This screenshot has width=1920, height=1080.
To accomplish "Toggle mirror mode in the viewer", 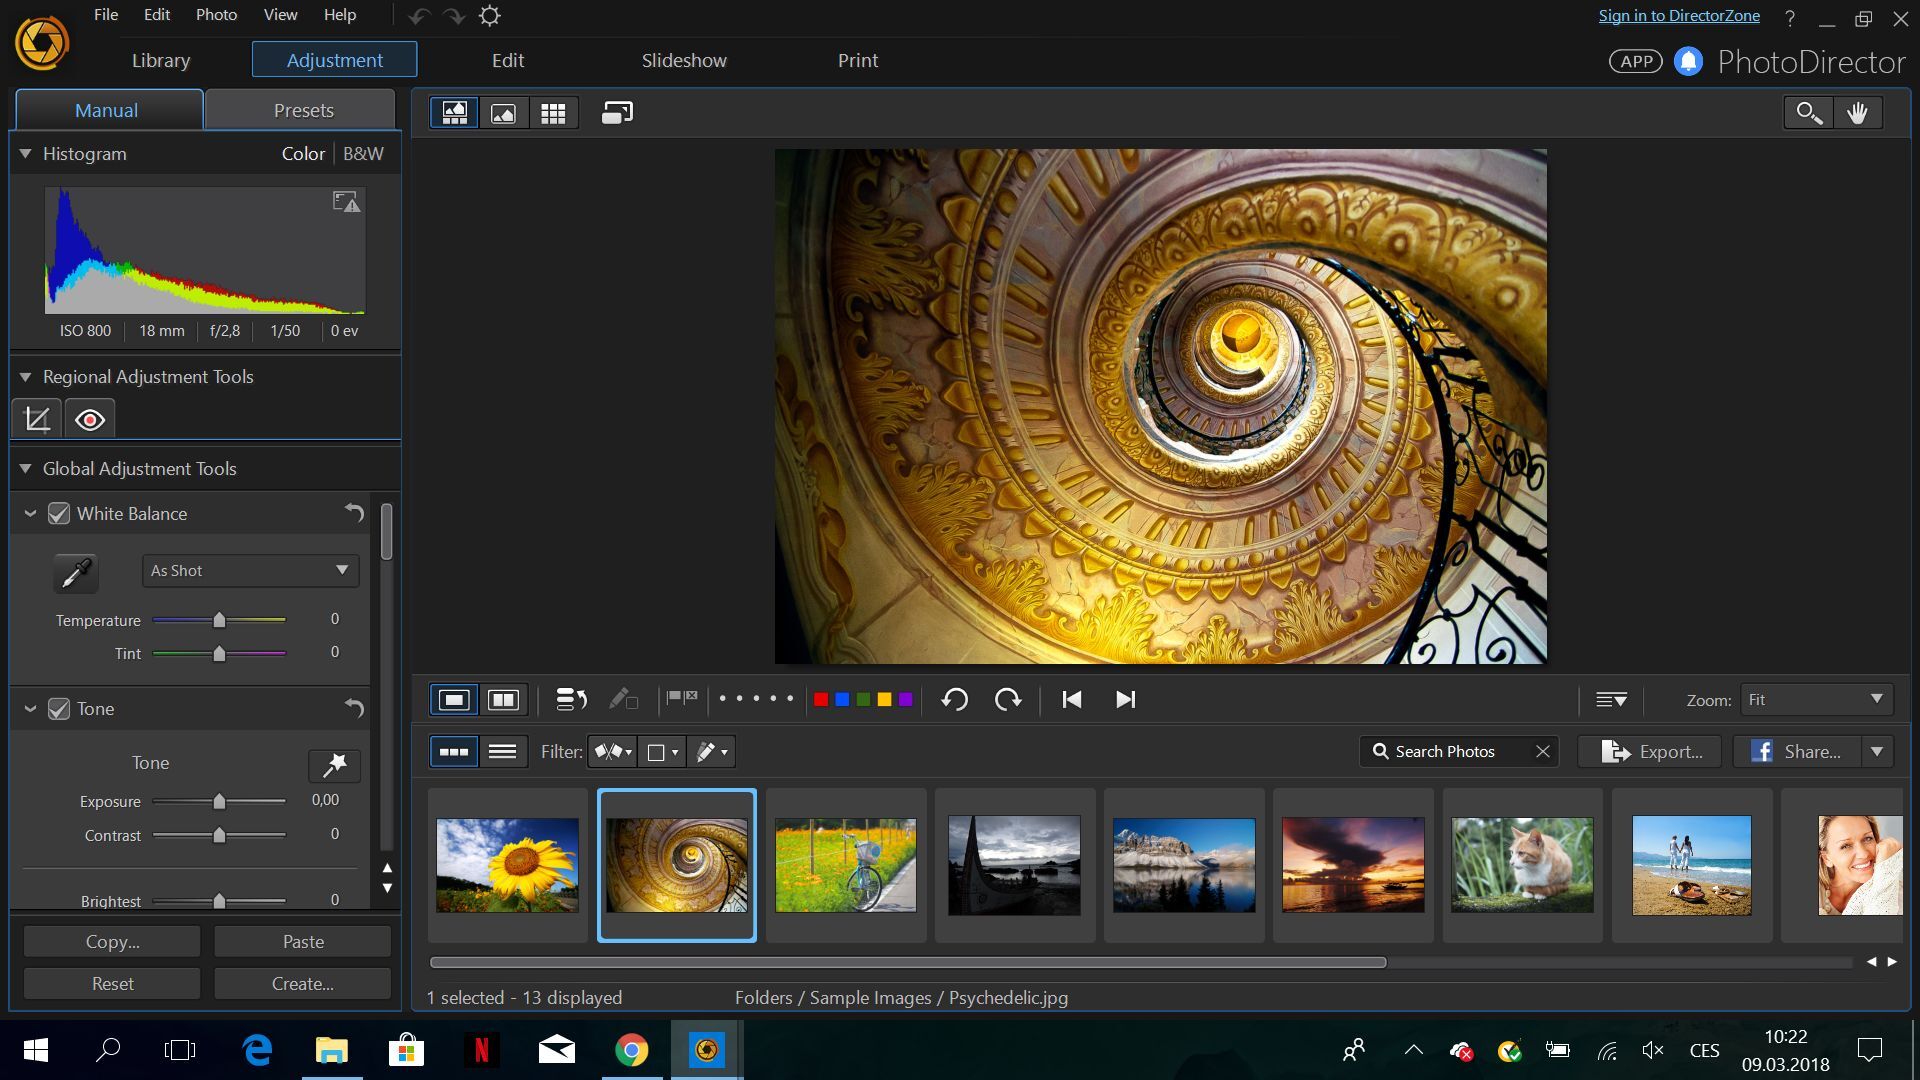I will pyautogui.click(x=617, y=112).
